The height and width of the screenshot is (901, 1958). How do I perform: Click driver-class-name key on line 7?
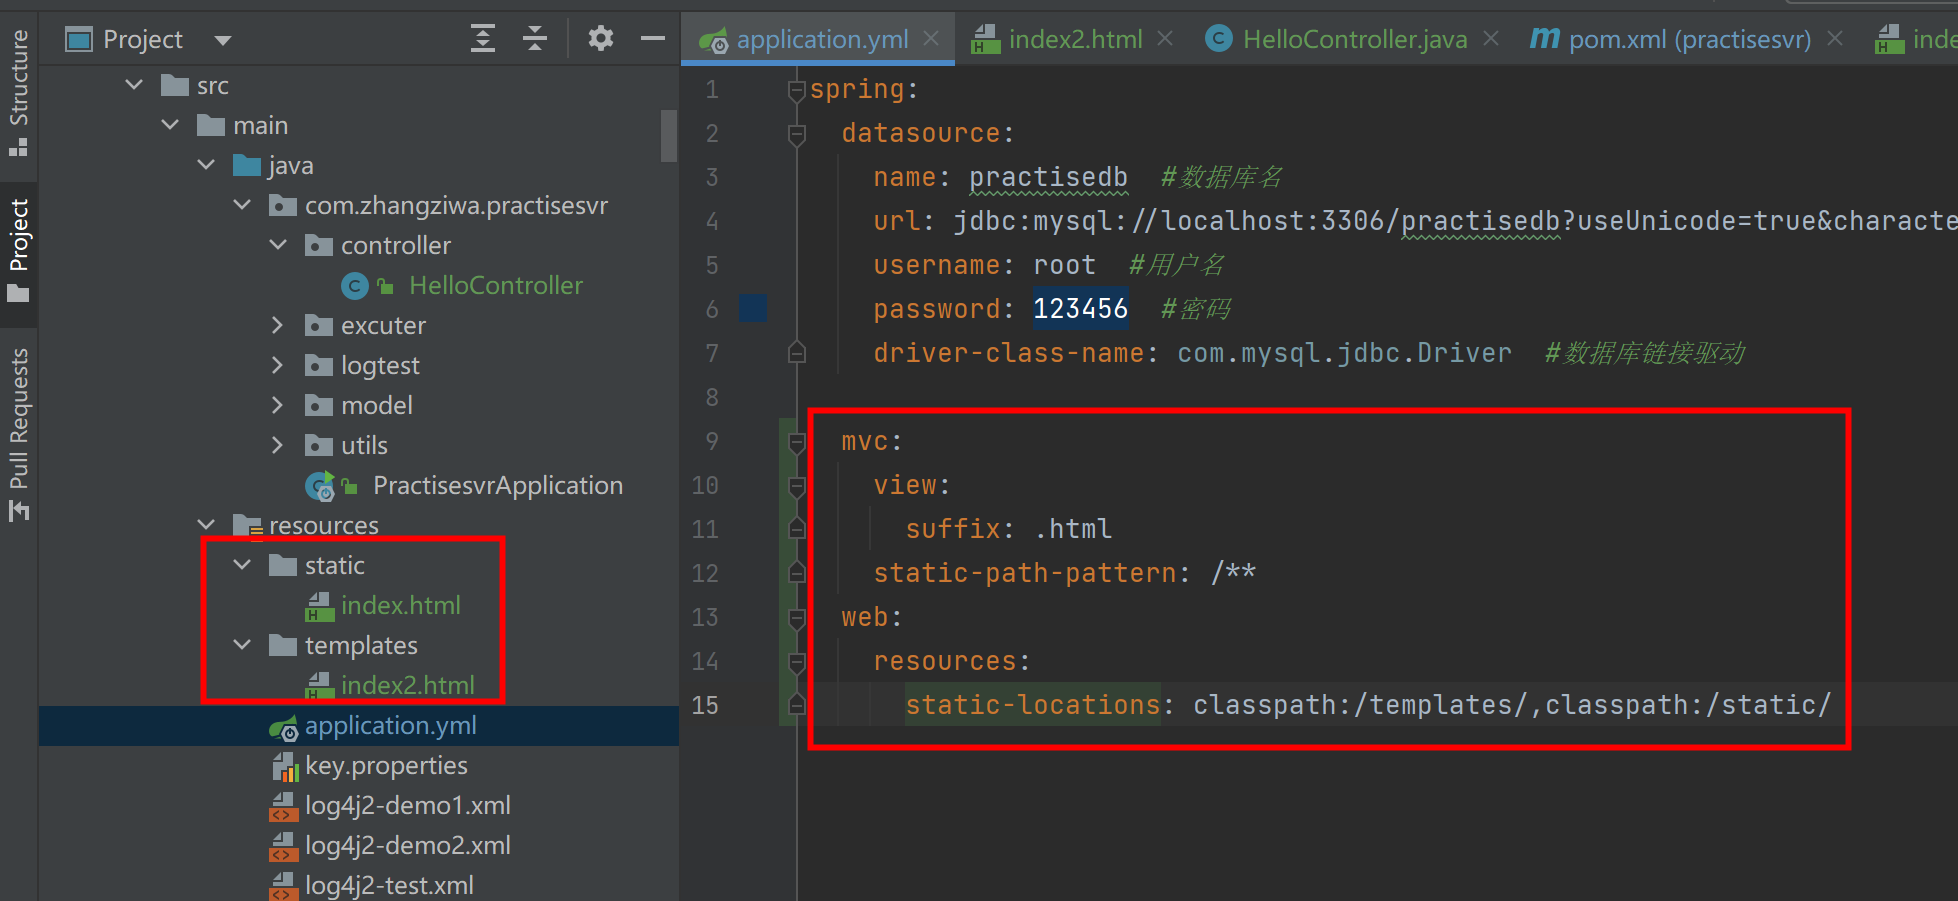(x=1009, y=353)
